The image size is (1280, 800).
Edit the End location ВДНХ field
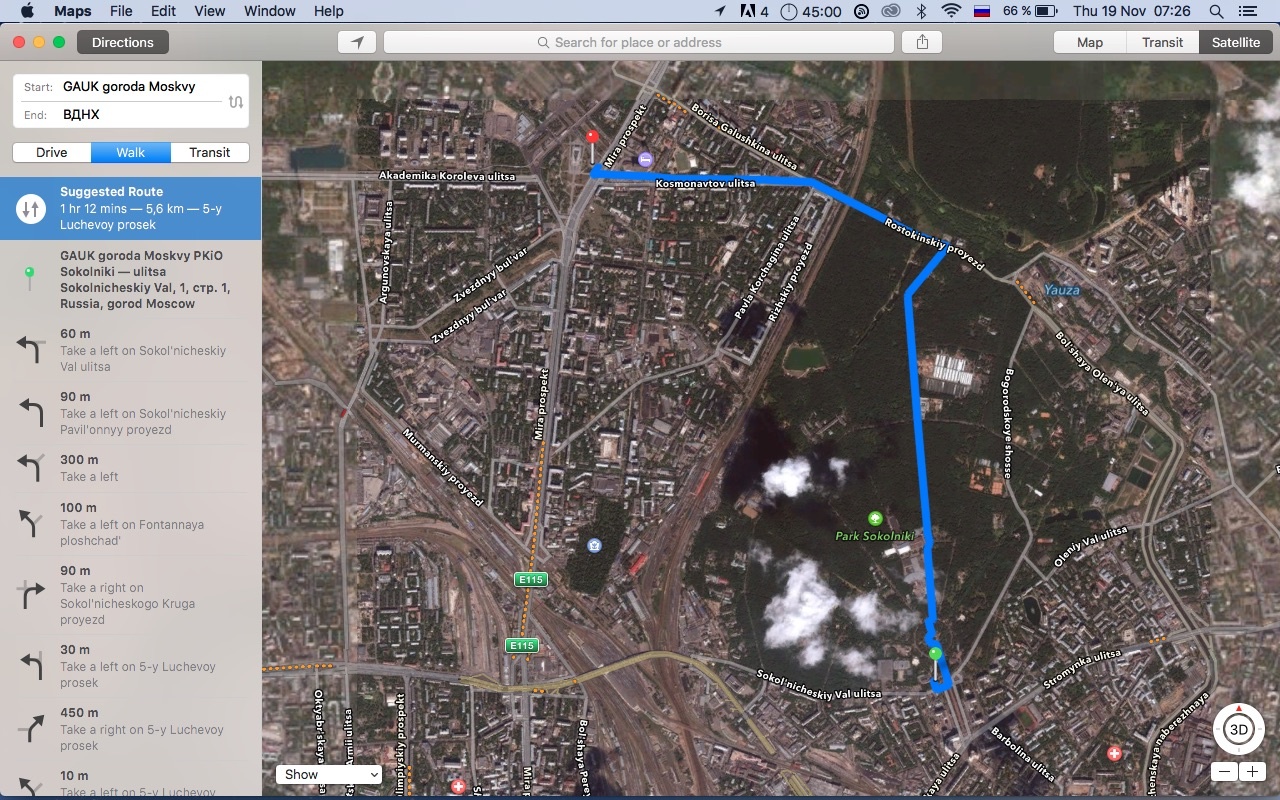129,115
